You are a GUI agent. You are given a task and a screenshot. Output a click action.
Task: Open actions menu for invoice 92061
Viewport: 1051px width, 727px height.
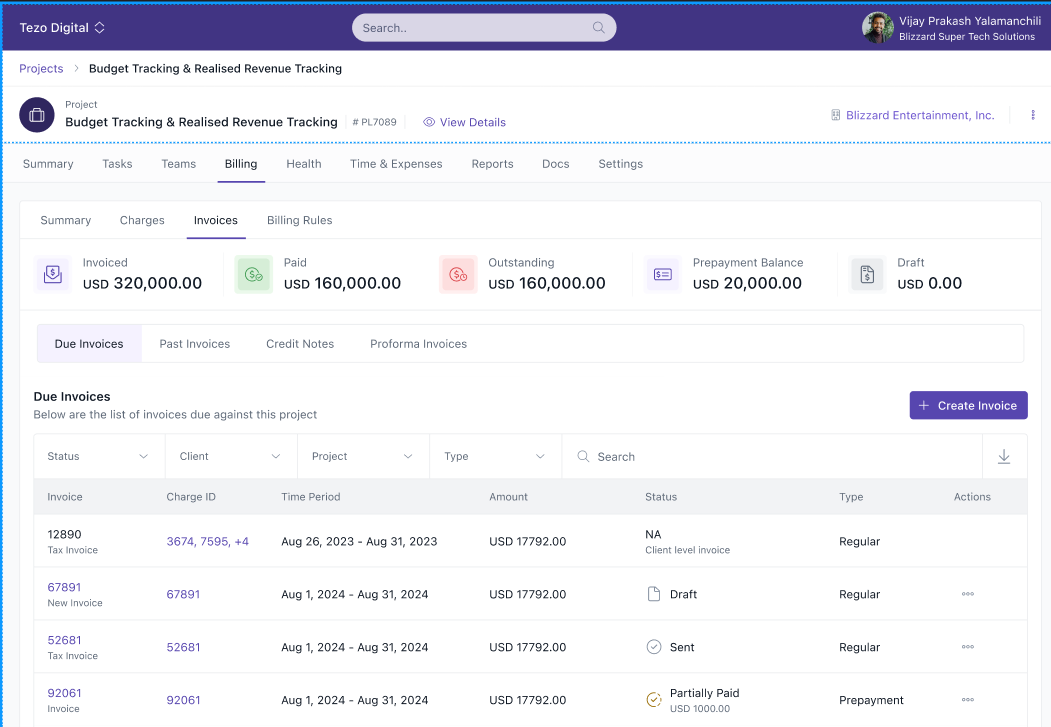[967, 700]
